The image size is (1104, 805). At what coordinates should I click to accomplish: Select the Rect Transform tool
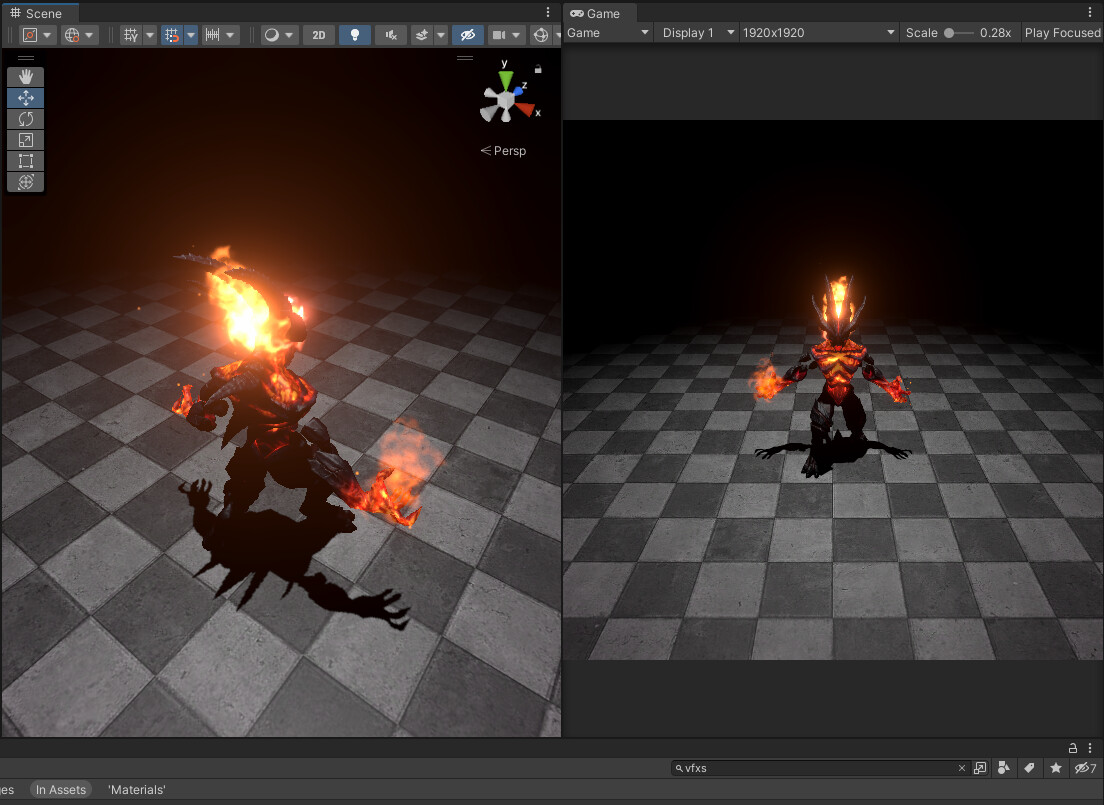click(25, 161)
